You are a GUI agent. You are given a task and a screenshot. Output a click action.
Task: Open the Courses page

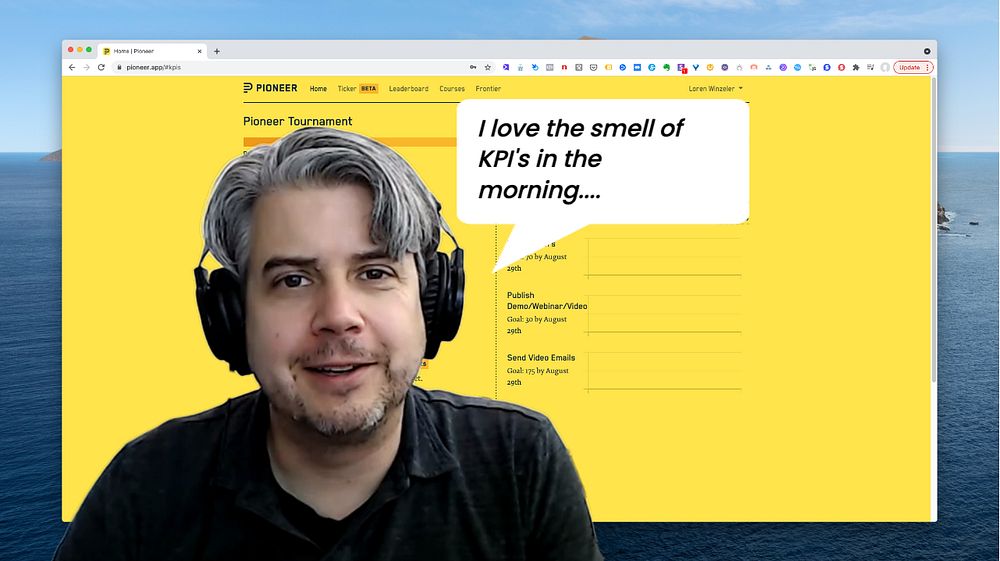pos(452,89)
